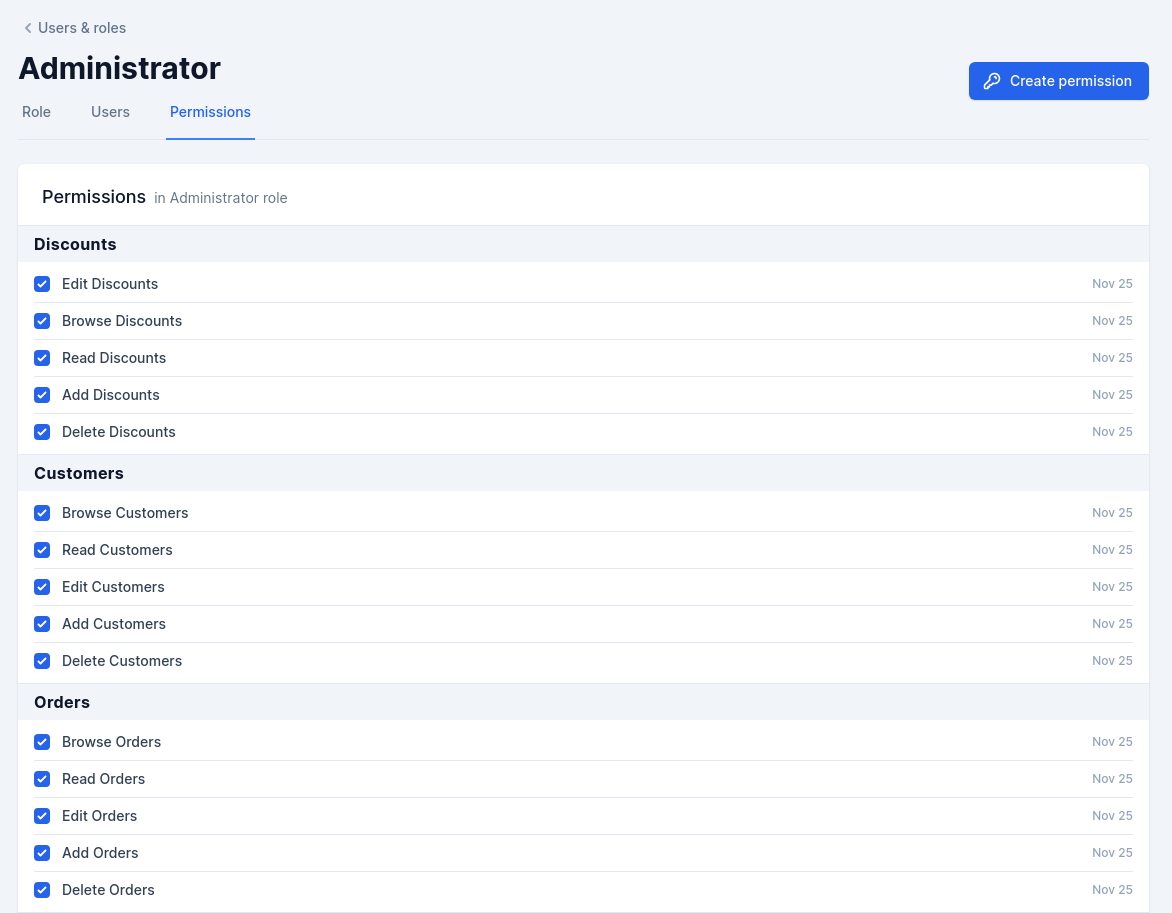Click the Browse Discounts label text
The height and width of the screenshot is (913, 1172).
(x=122, y=321)
